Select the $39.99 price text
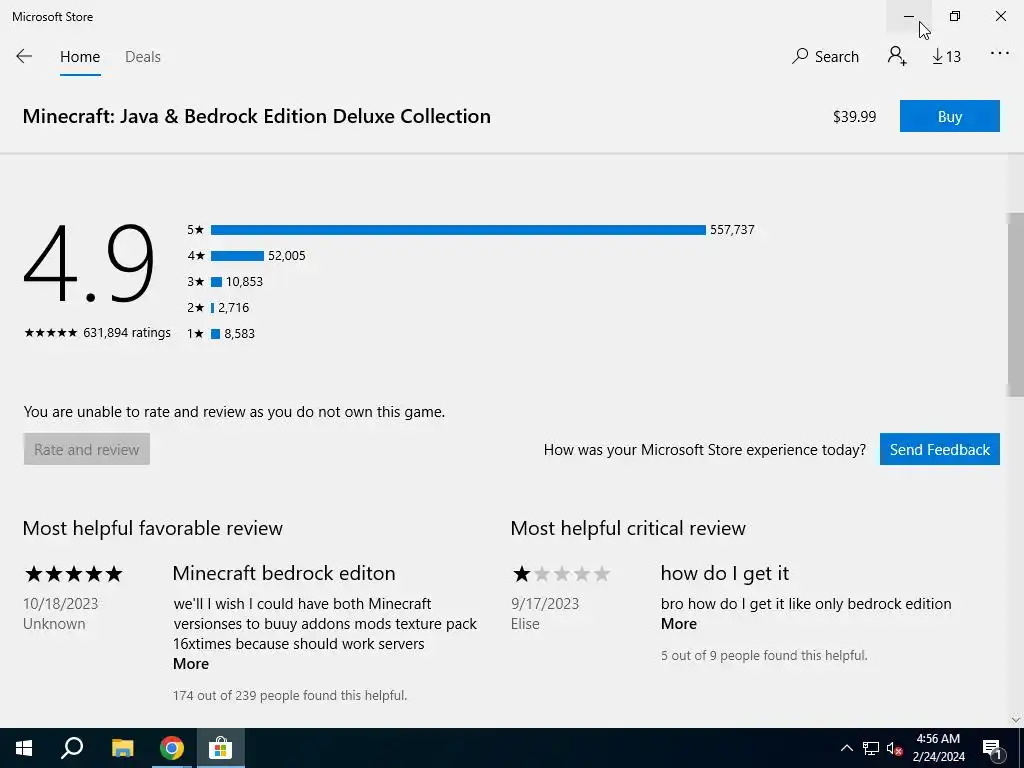 click(854, 116)
